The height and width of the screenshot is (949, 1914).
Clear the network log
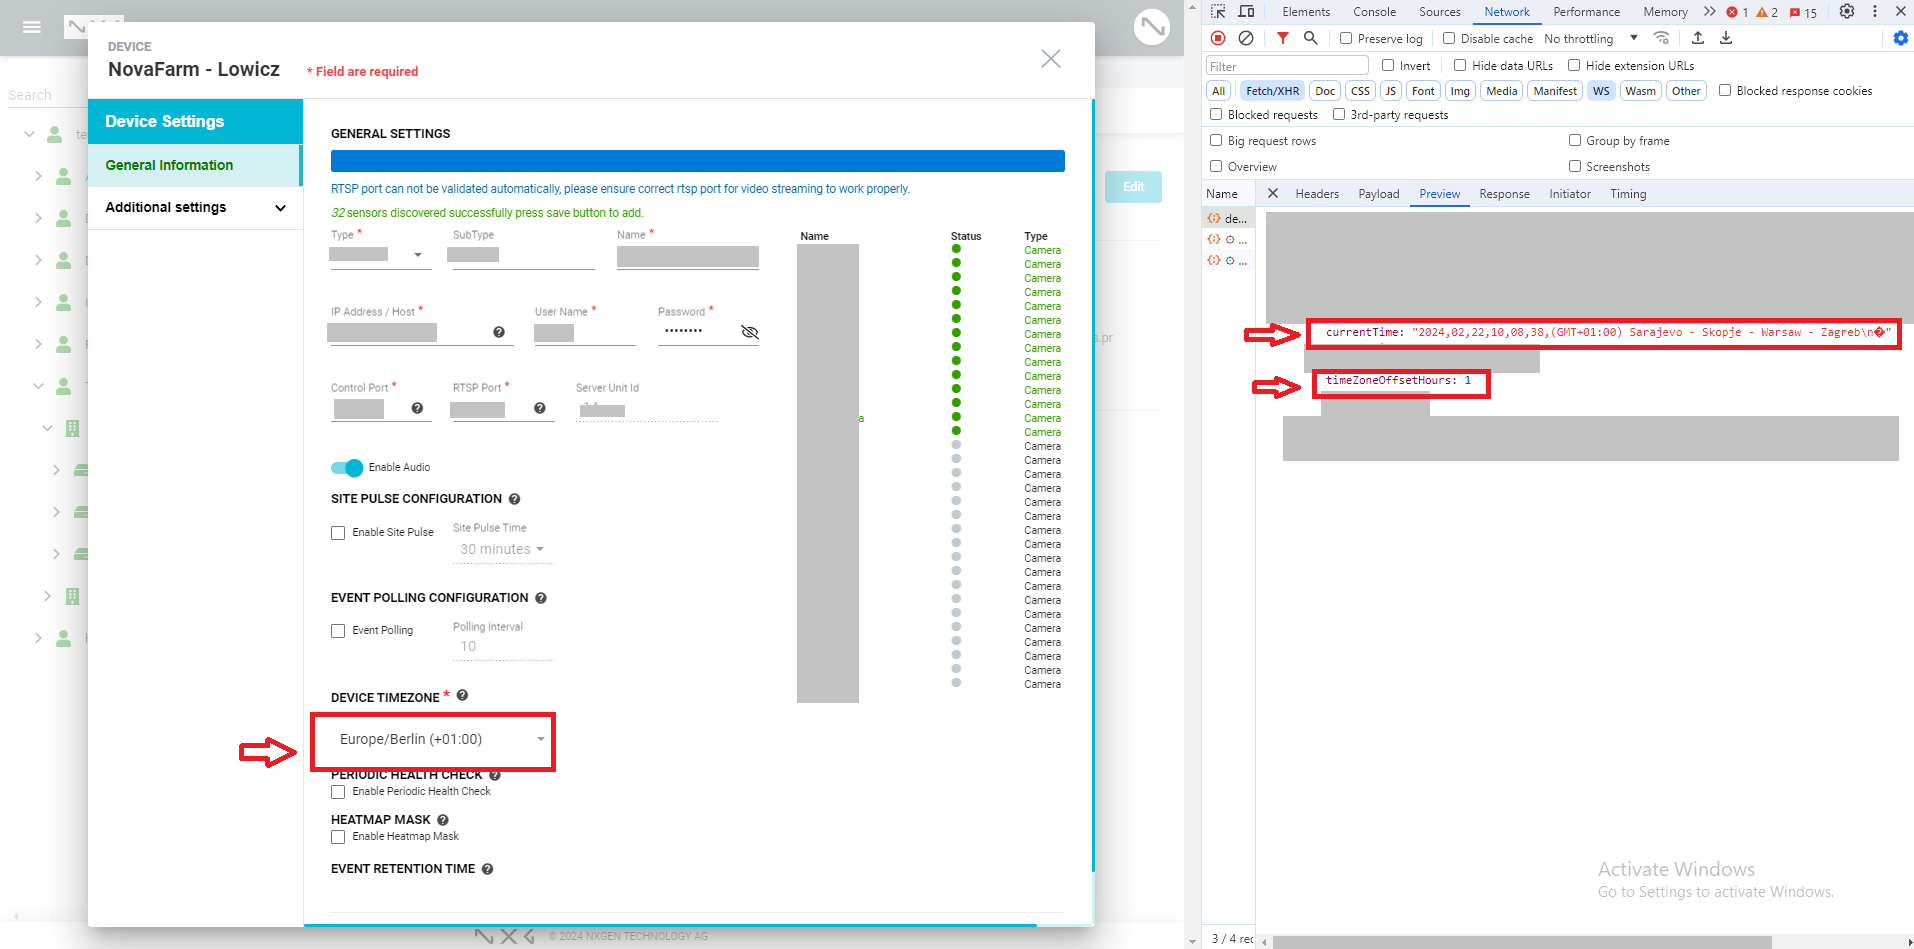[1246, 38]
